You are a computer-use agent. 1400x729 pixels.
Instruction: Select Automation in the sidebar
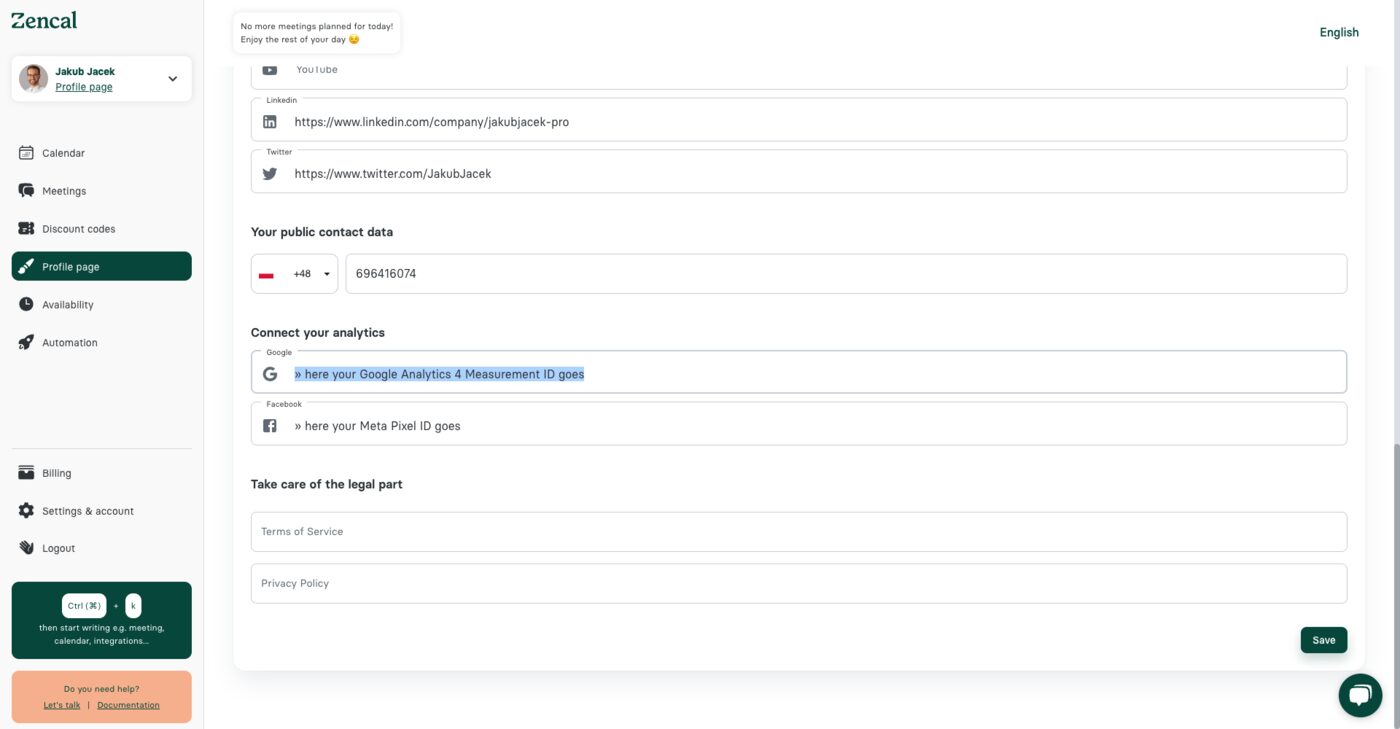click(x=69, y=342)
